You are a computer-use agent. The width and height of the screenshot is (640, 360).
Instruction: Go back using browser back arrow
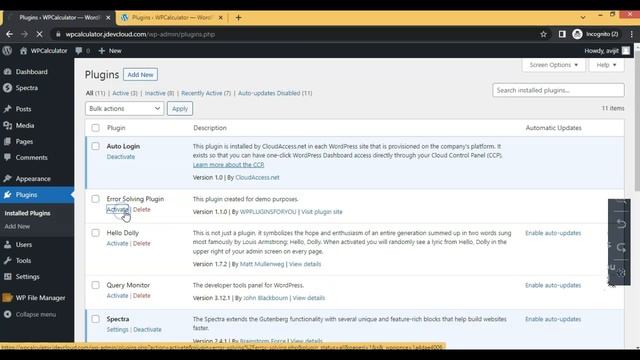point(9,34)
